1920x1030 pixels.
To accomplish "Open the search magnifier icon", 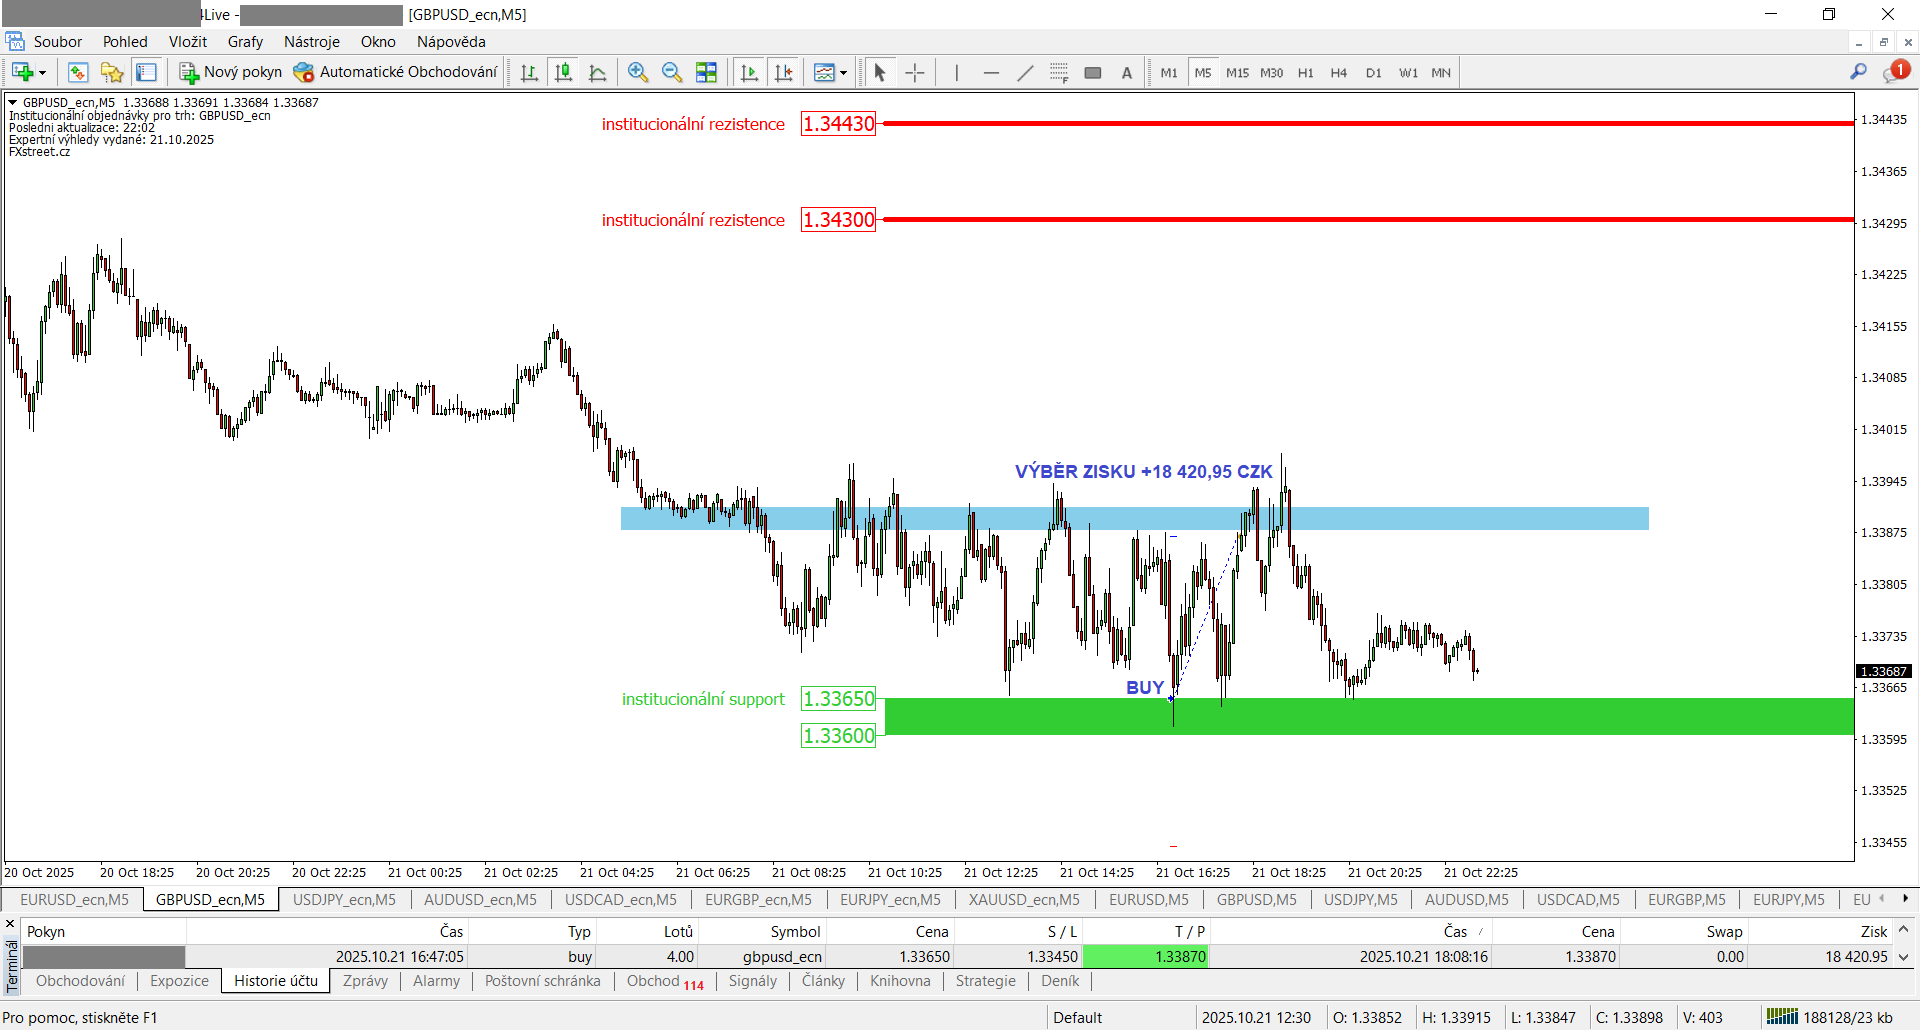I will pyautogui.click(x=1858, y=71).
